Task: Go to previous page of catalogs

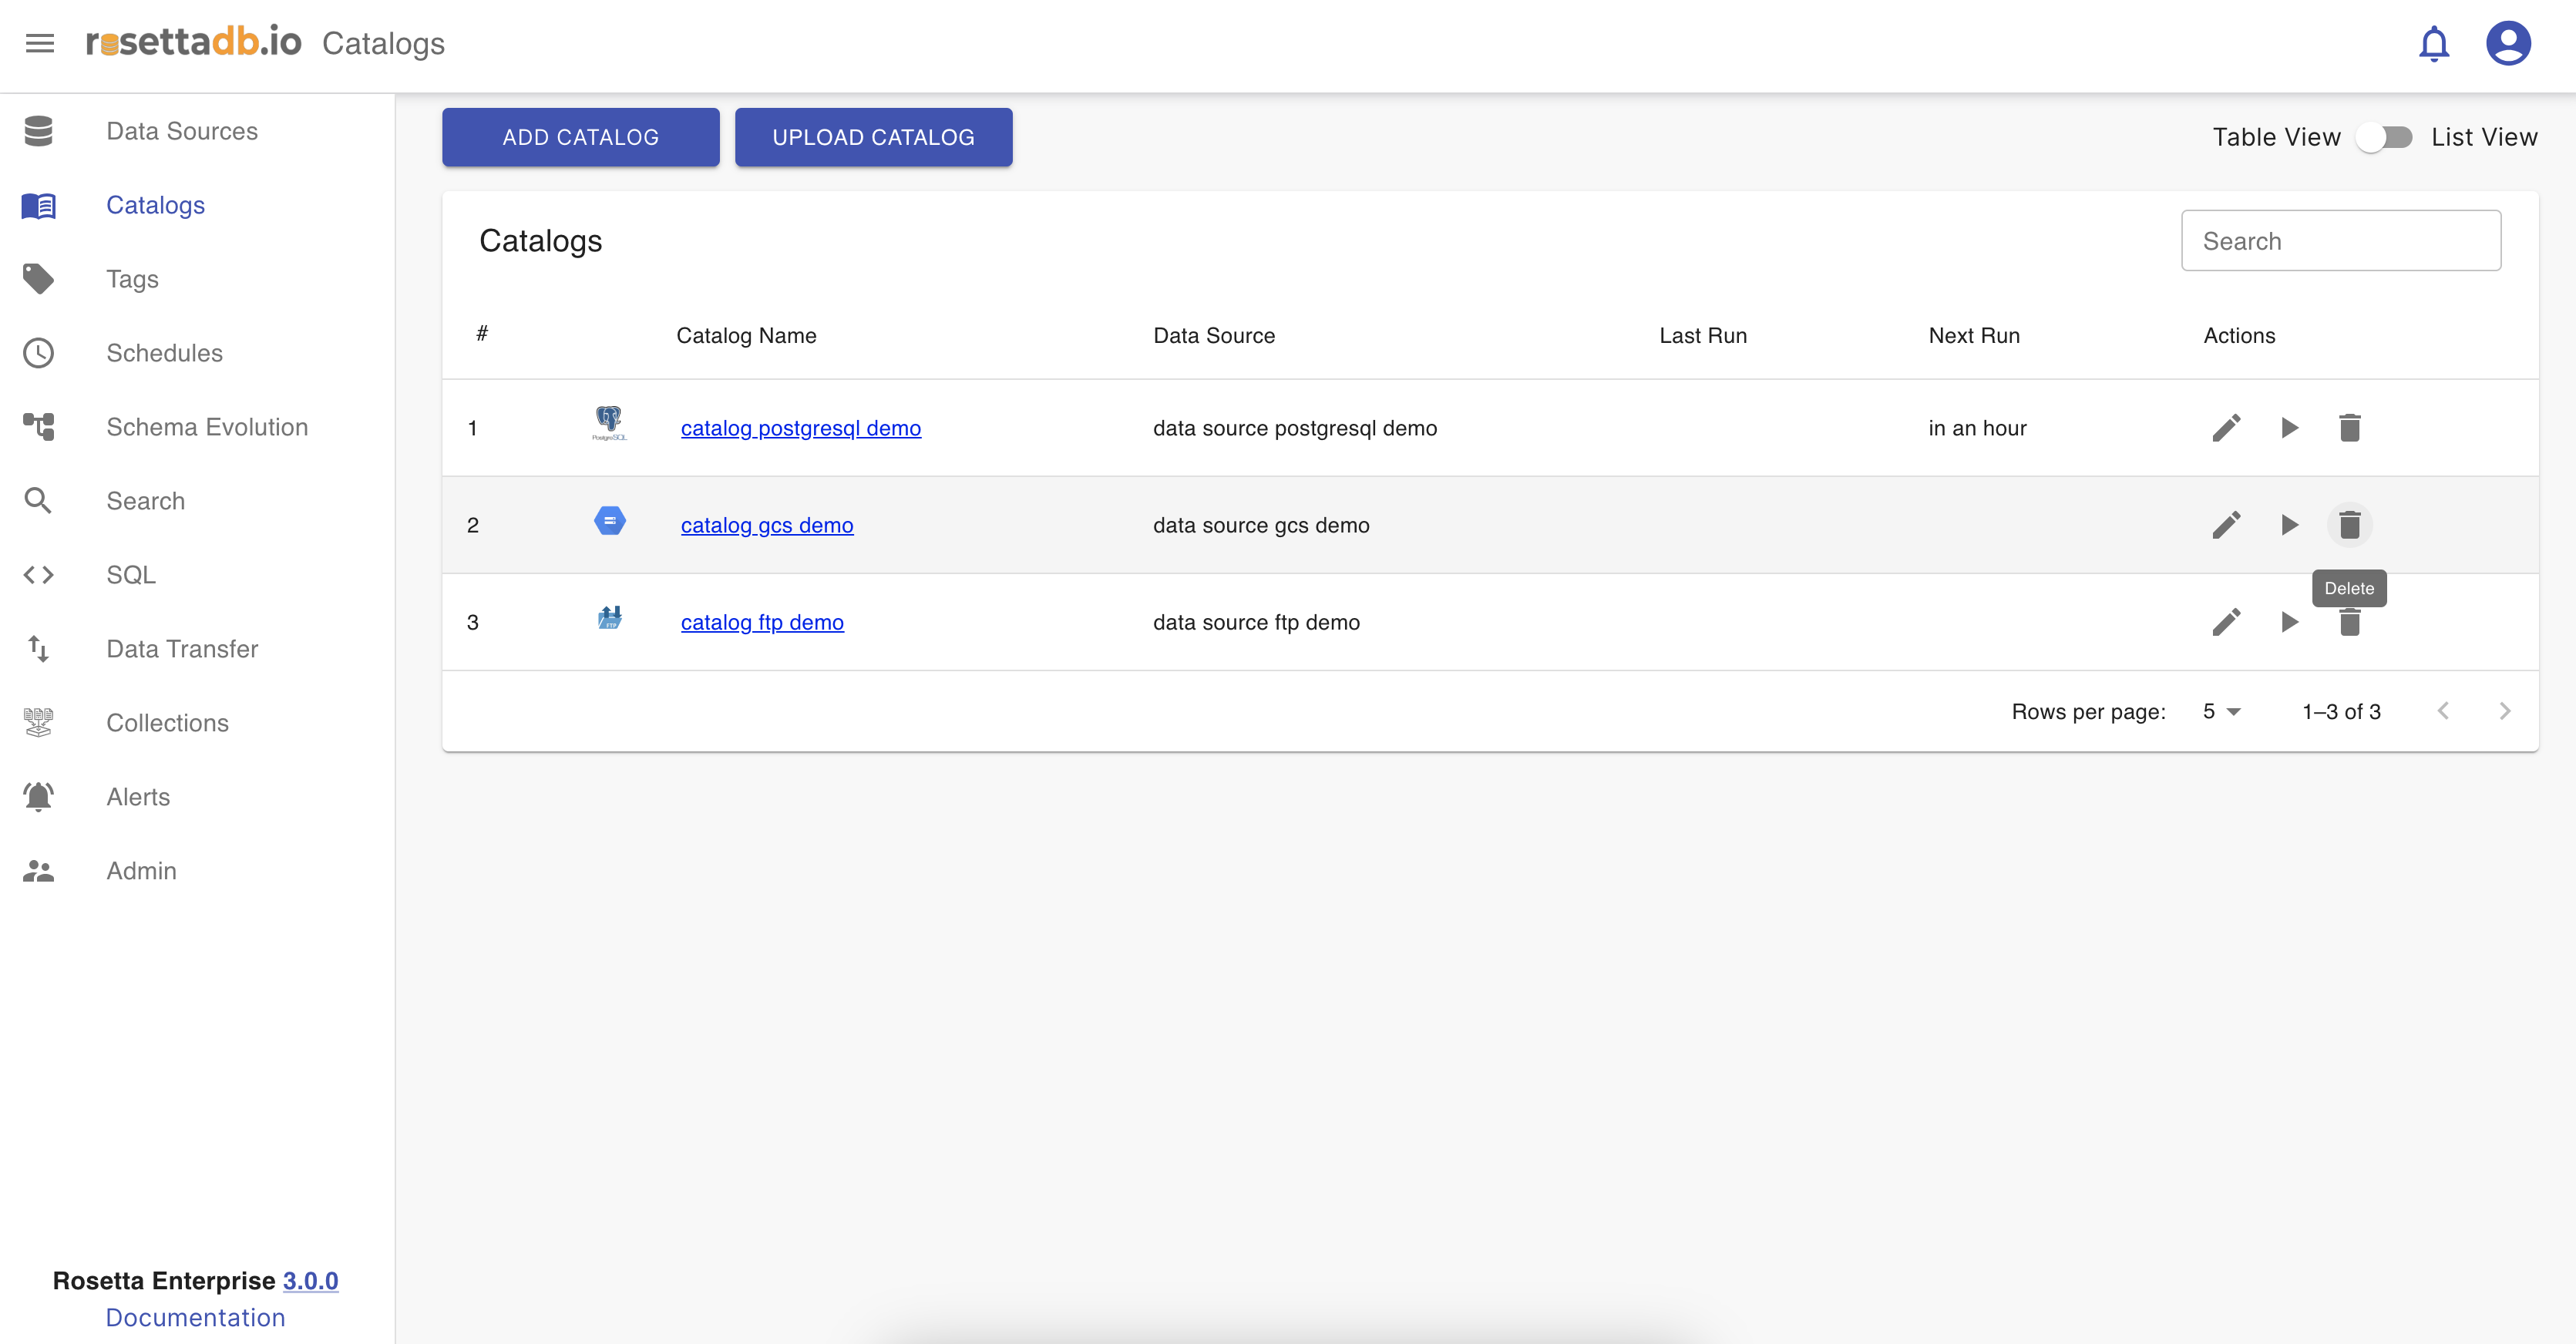Action: tap(2443, 711)
